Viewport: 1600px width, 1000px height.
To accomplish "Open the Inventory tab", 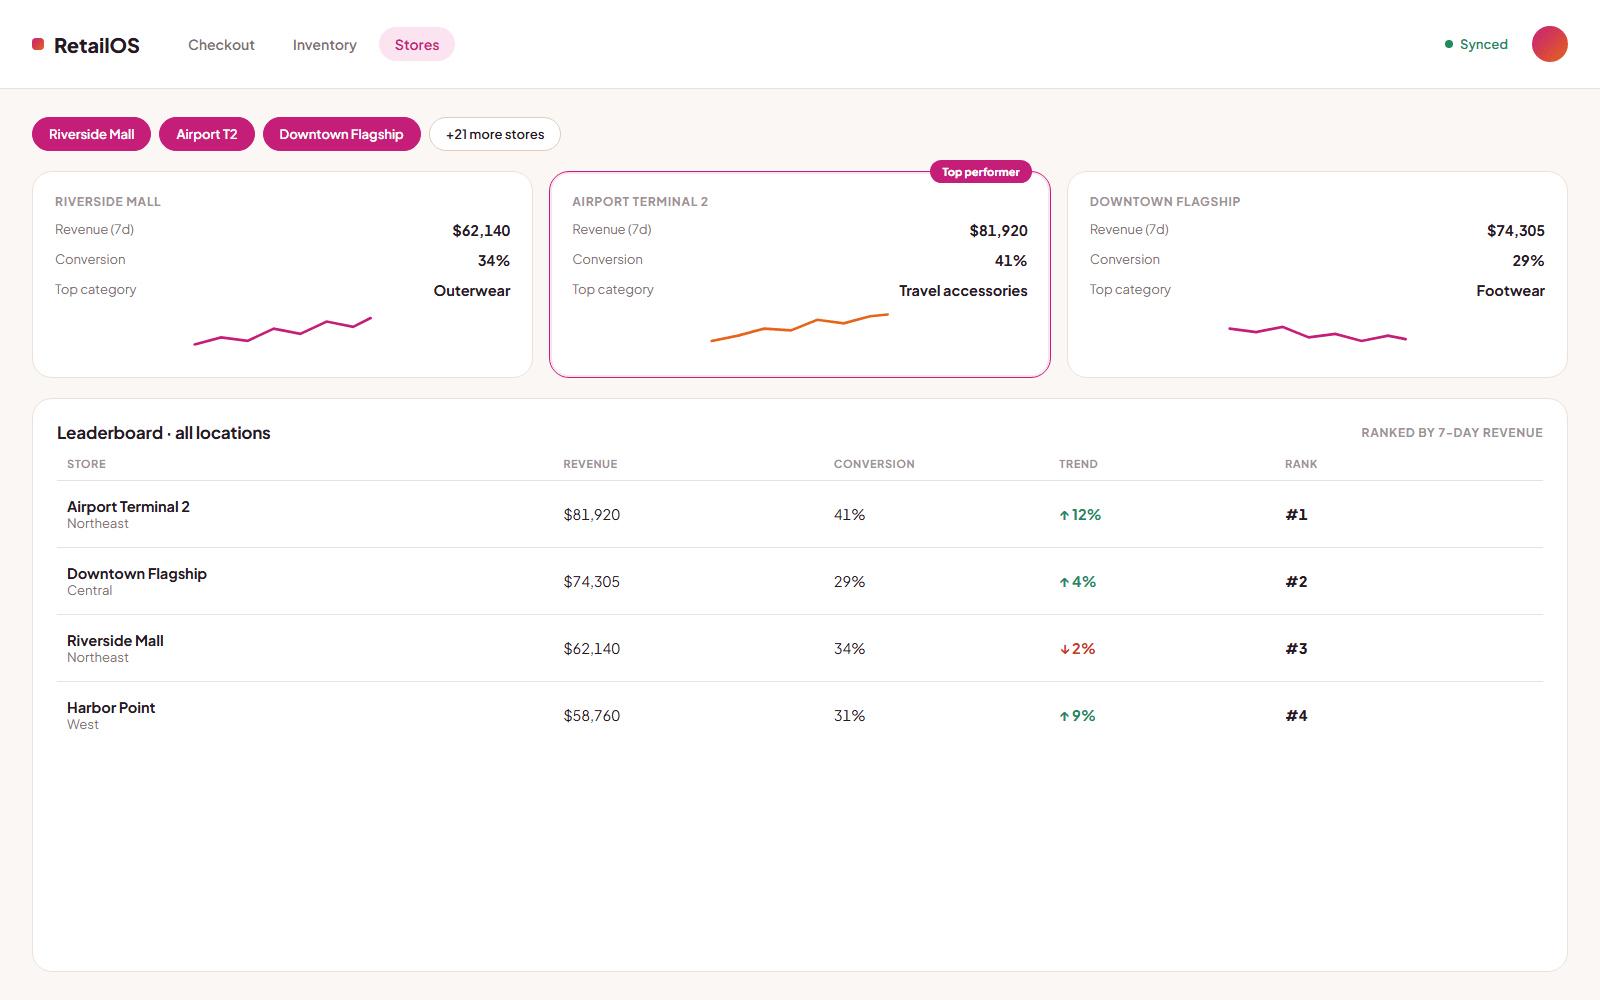I will [x=324, y=45].
